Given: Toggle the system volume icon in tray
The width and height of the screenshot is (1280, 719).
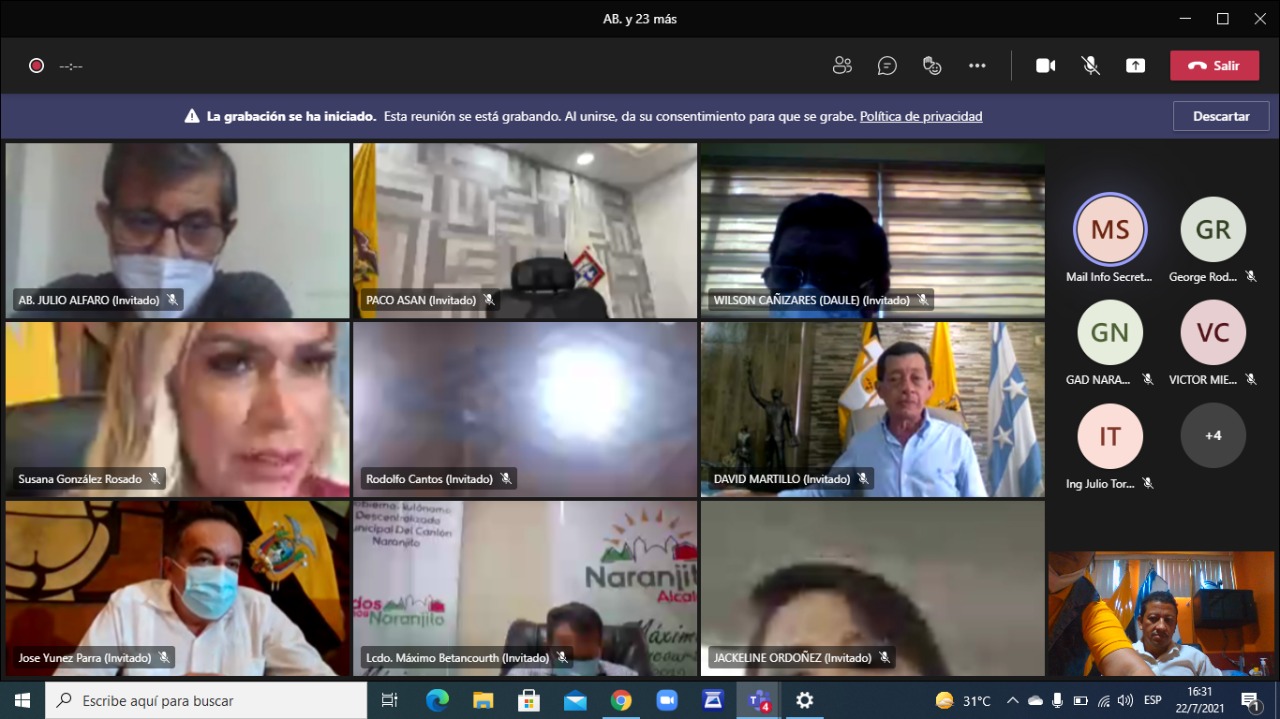Looking at the screenshot, I should click(x=1125, y=700).
